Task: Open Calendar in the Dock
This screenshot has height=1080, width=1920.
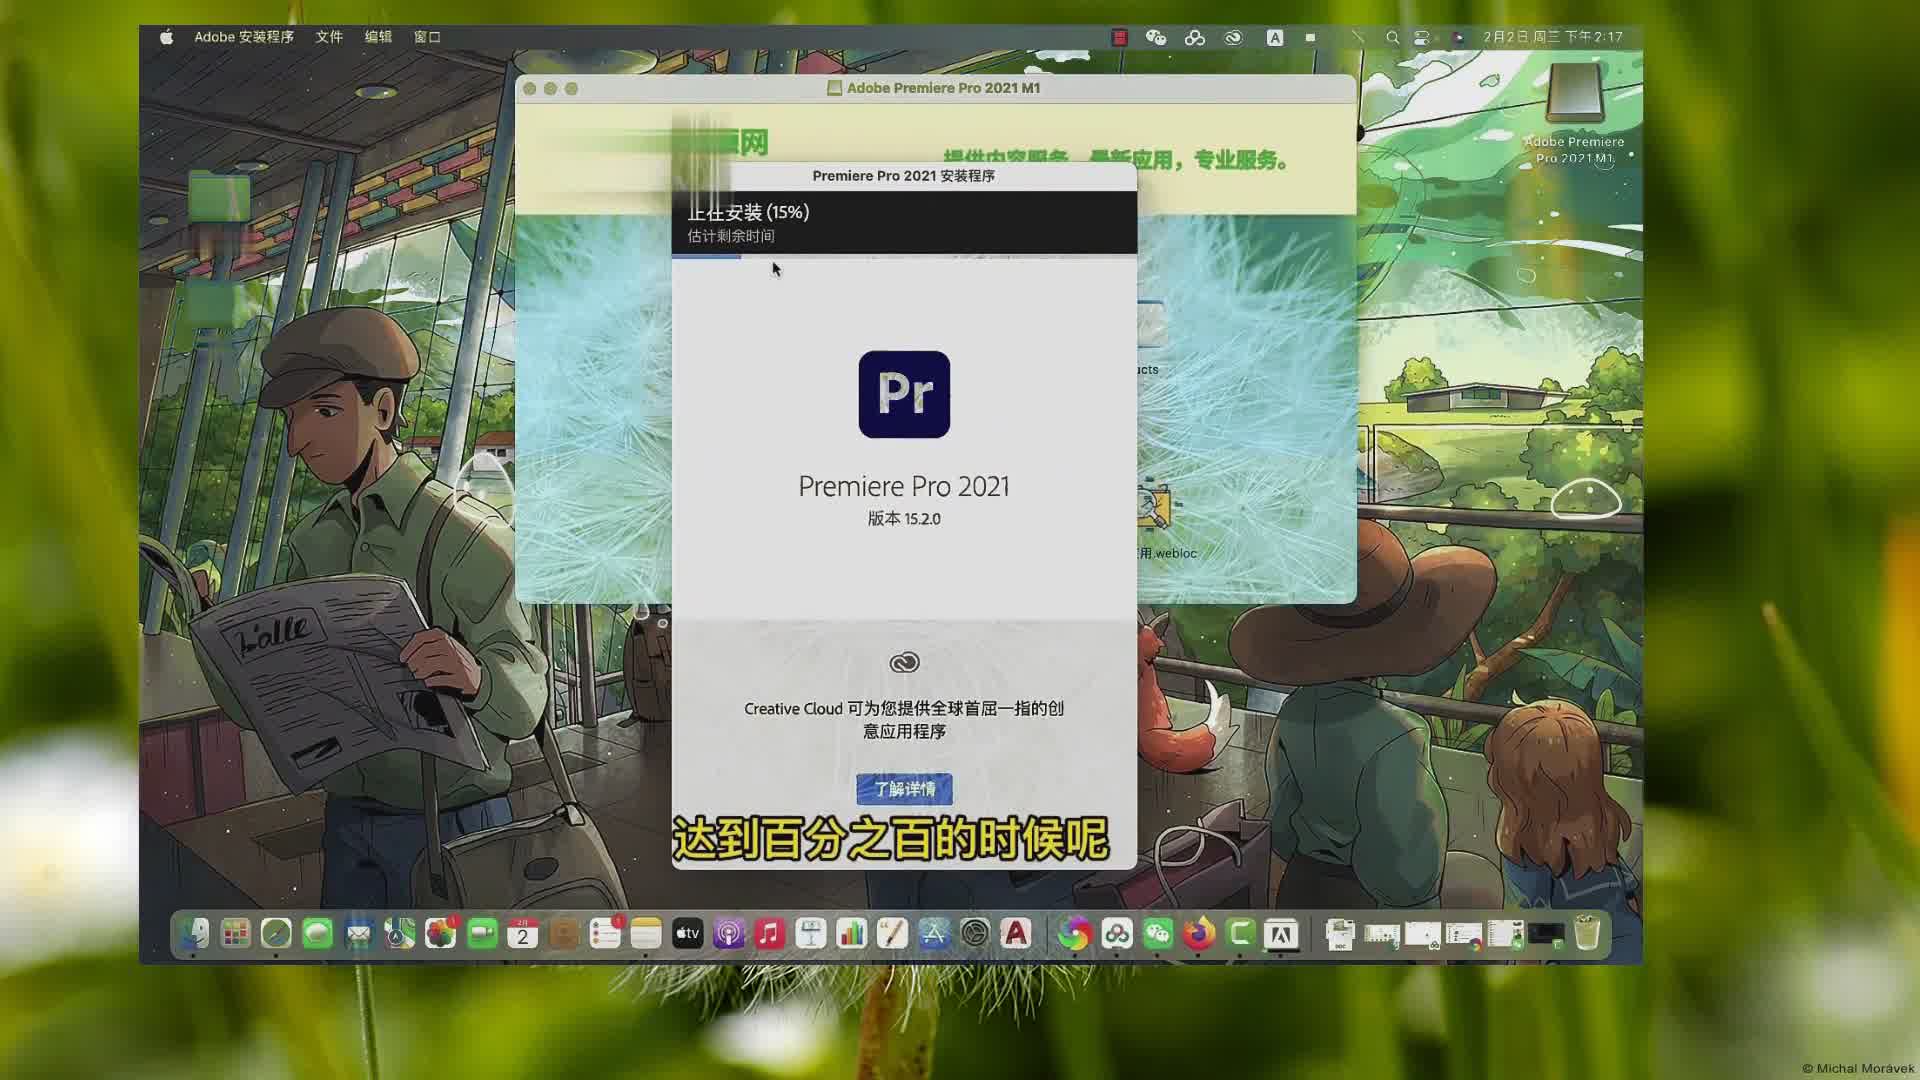Action: [x=522, y=934]
